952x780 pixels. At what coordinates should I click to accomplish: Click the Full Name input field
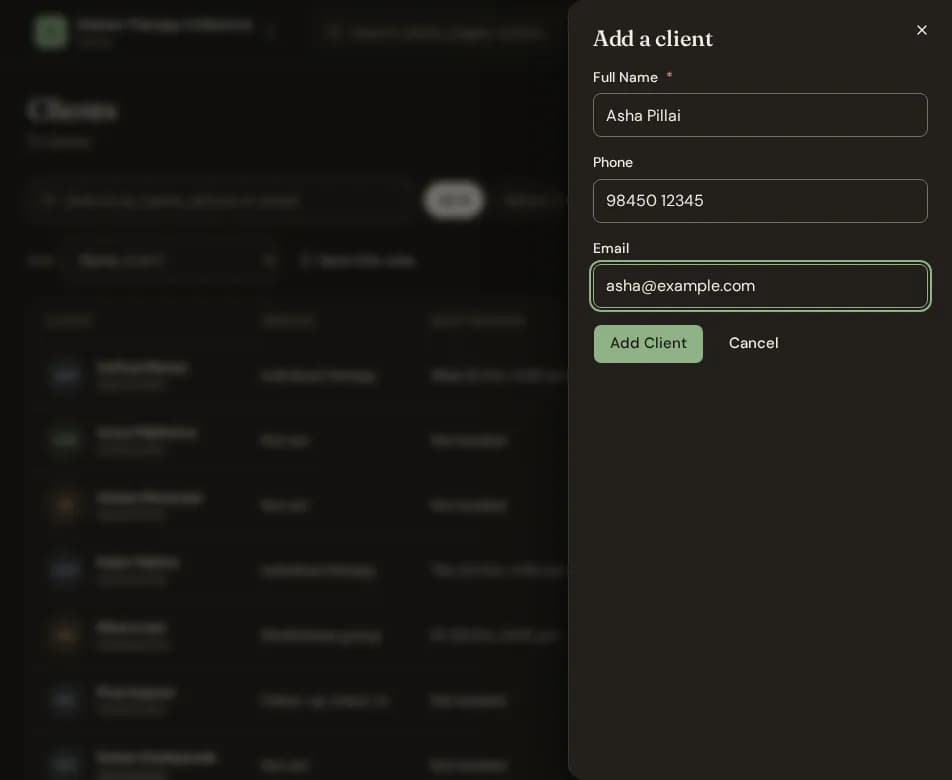760,115
